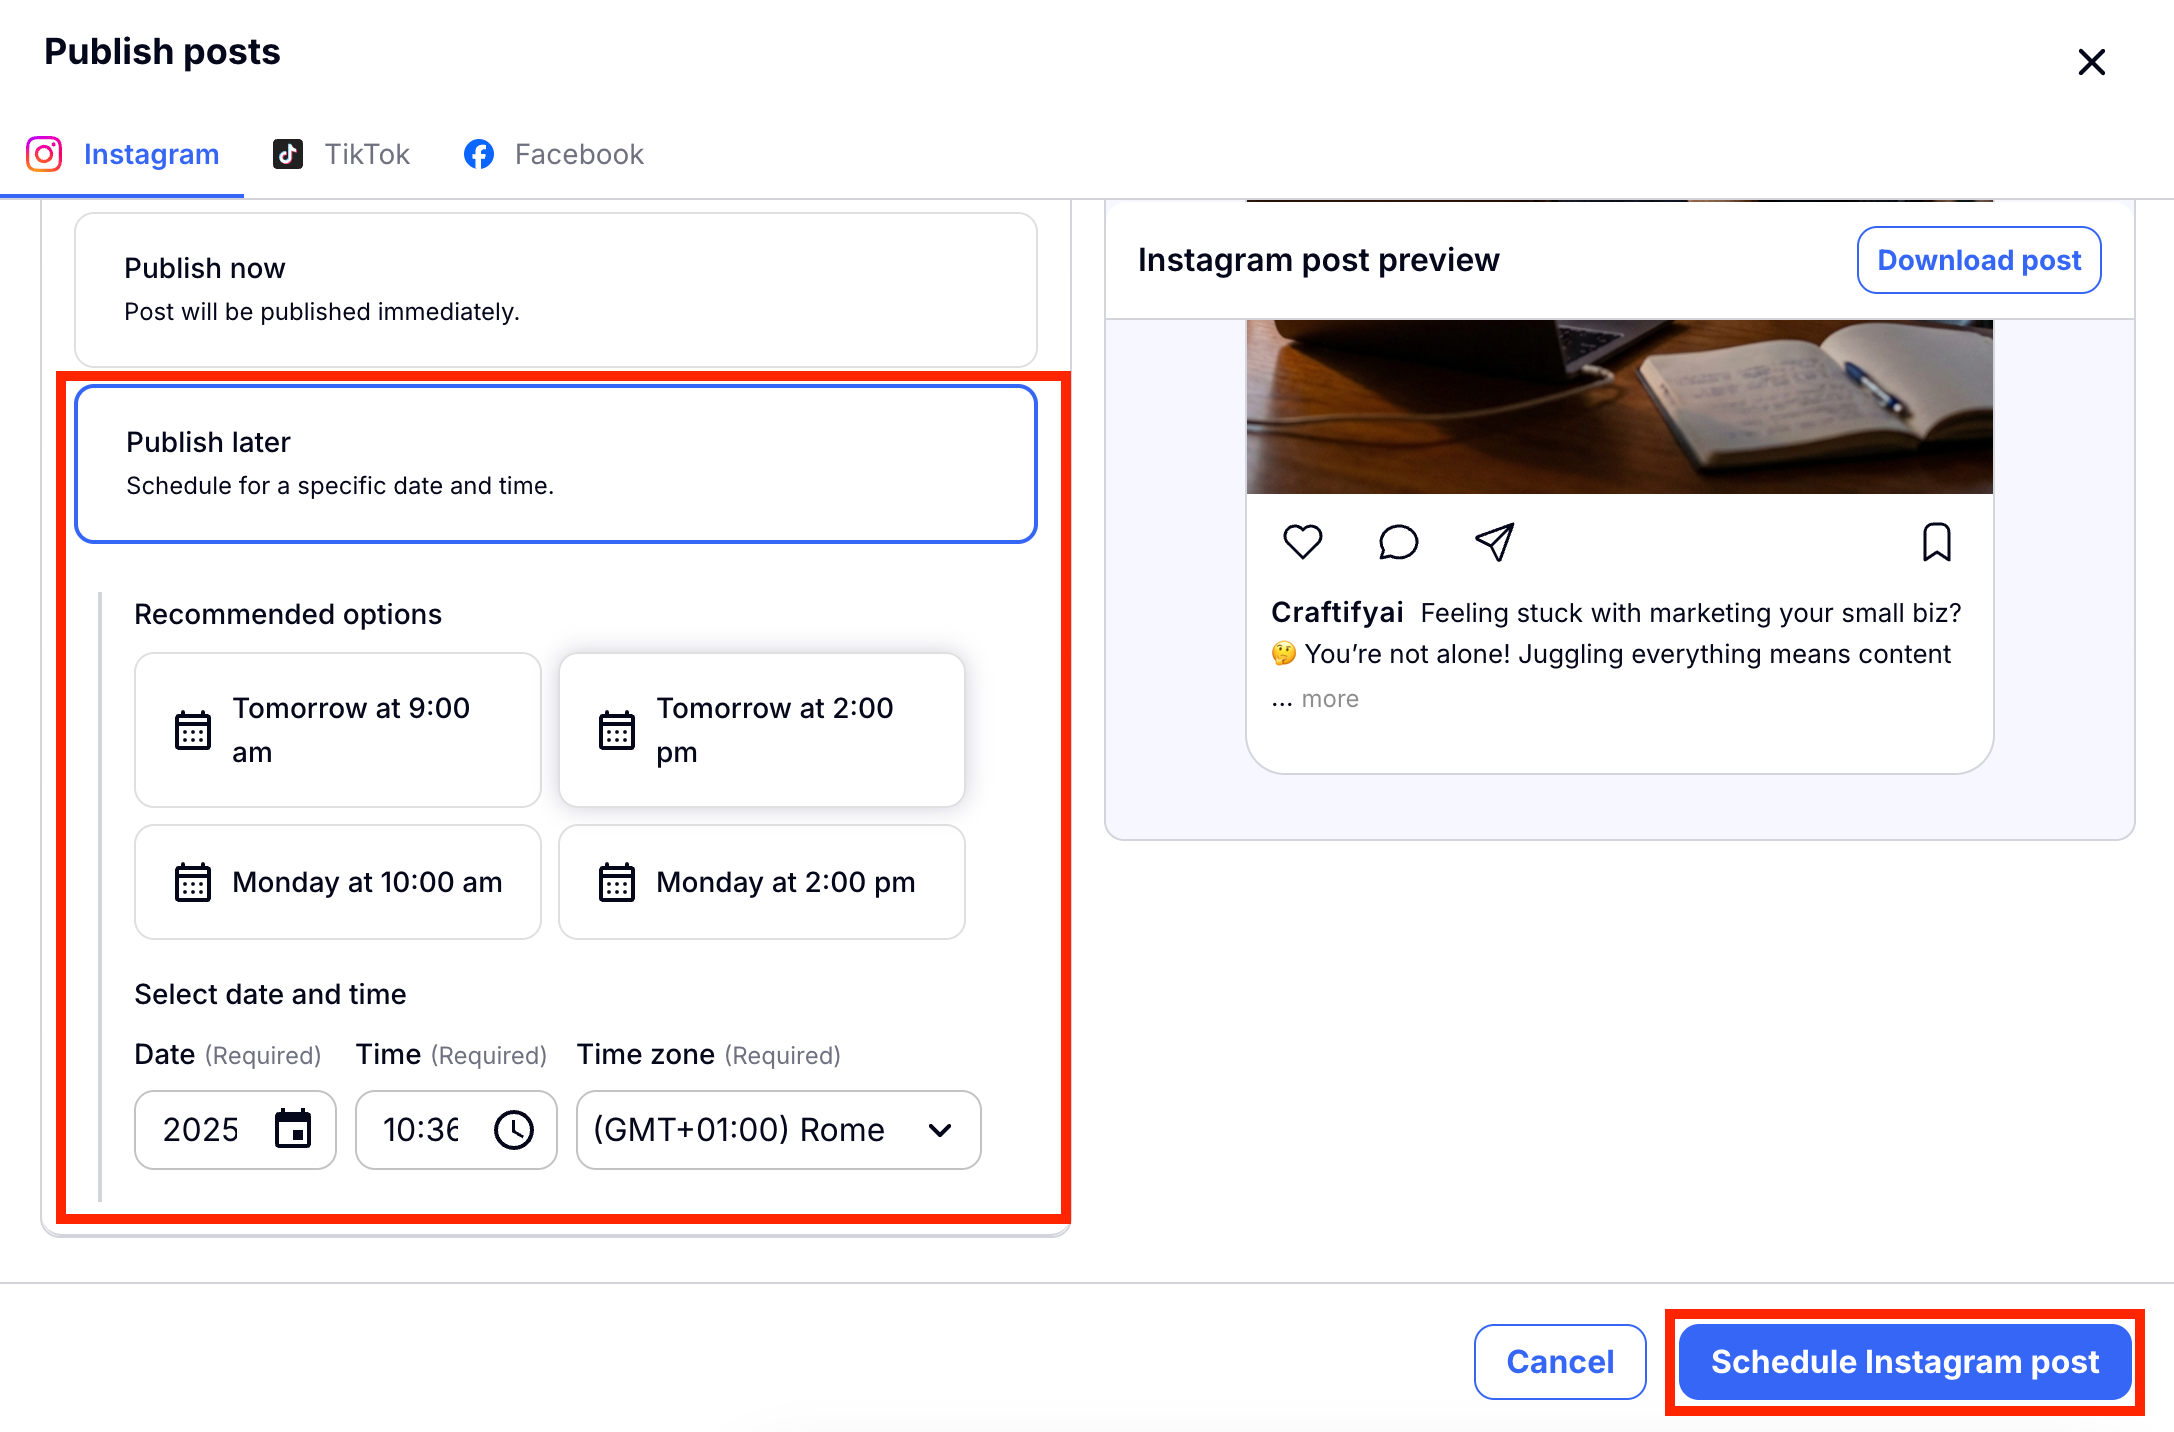Select the Publish now option
2174x1432 pixels.
[555, 289]
